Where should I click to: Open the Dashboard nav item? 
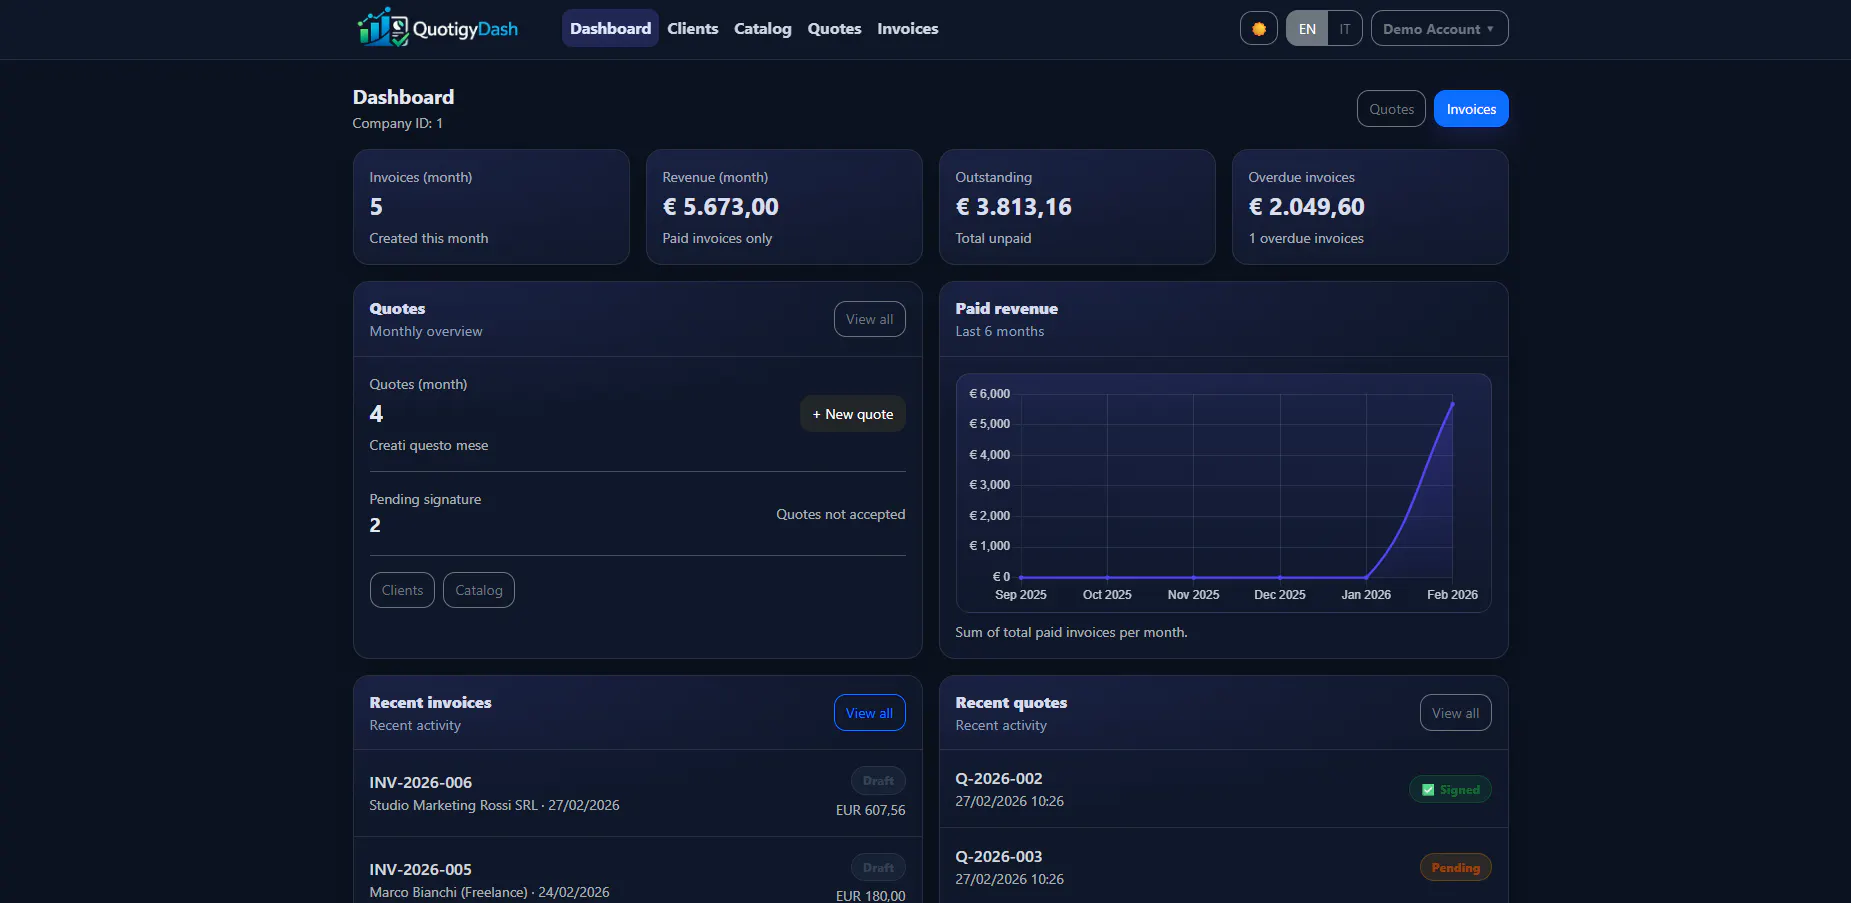pyautogui.click(x=610, y=28)
